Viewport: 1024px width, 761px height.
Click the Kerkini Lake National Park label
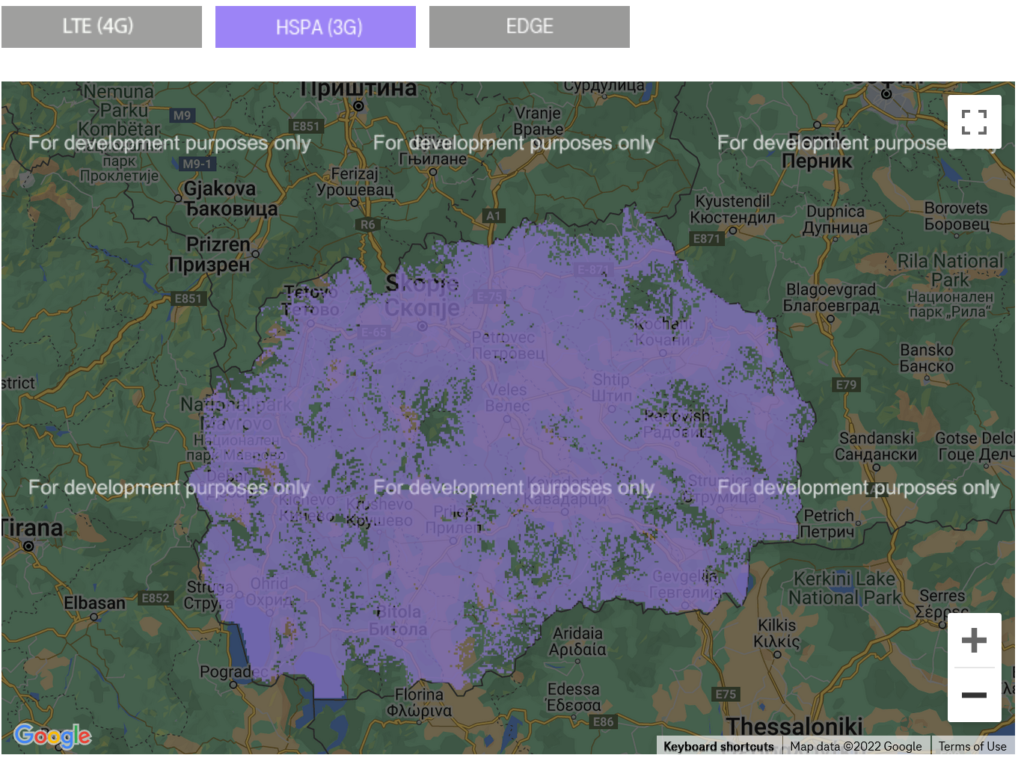coord(845,588)
